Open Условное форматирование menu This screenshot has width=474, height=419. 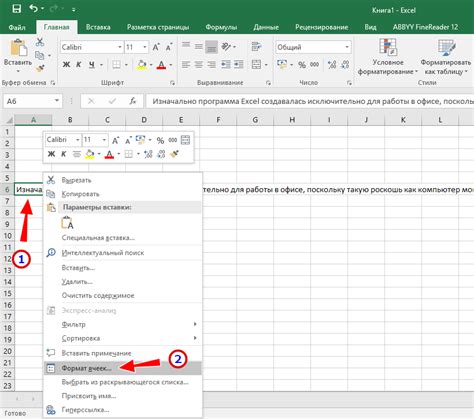388,57
